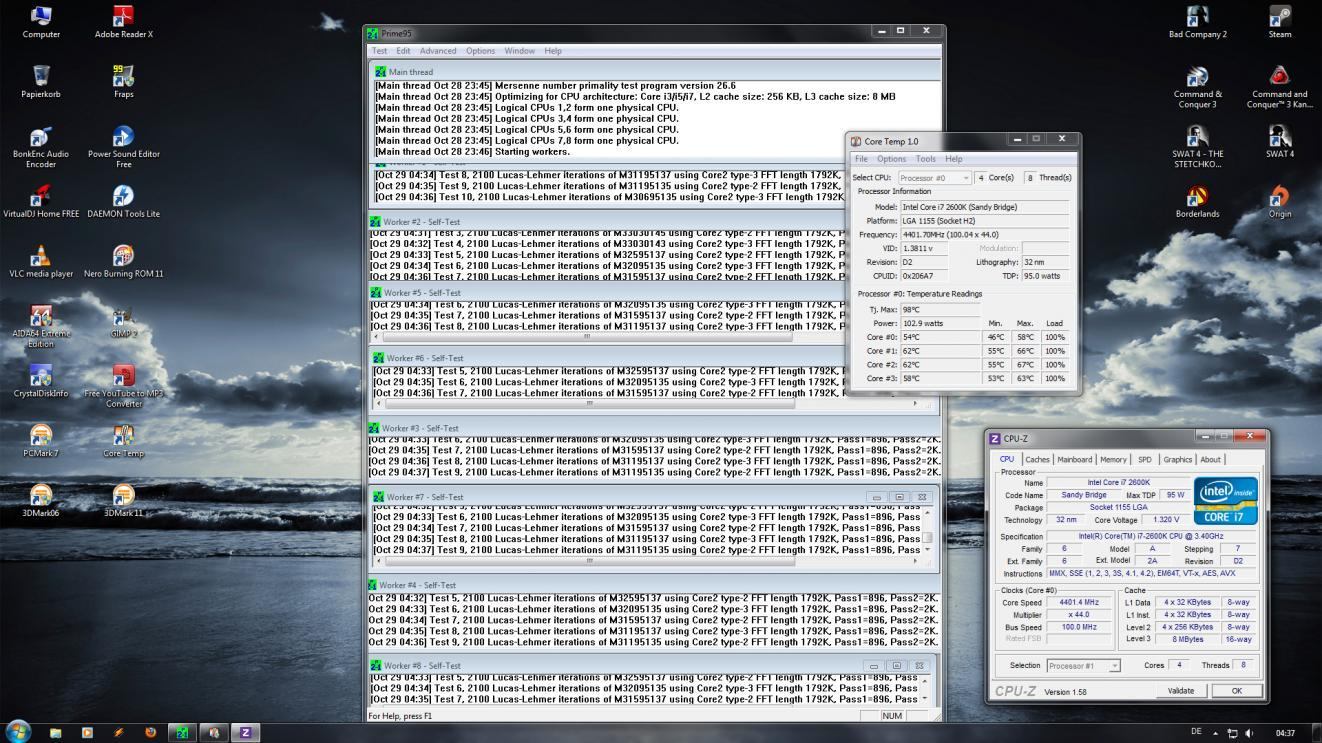Screen dimensions: 1322x743
Task: Click the Frequency field in Core Temp
Action: [x=983, y=235]
